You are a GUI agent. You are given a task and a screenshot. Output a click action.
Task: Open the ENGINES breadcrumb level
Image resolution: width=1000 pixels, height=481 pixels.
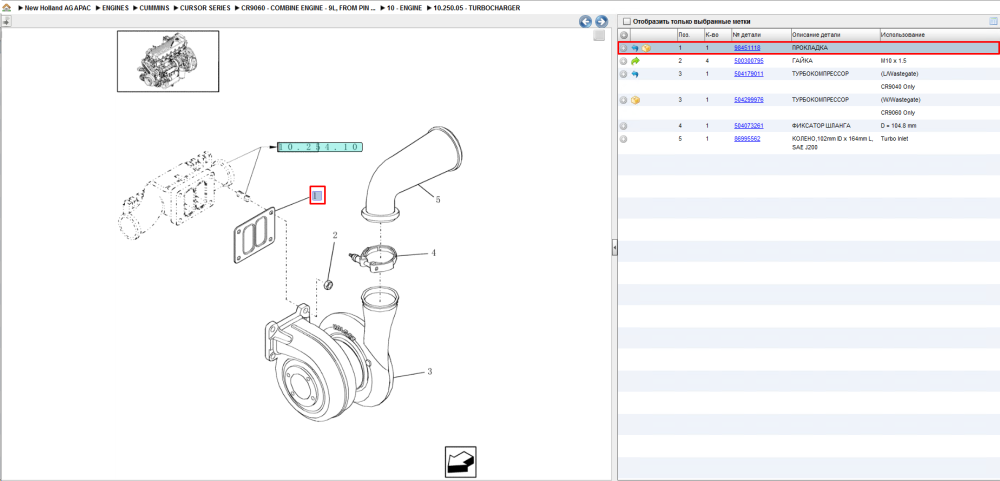click(115, 8)
